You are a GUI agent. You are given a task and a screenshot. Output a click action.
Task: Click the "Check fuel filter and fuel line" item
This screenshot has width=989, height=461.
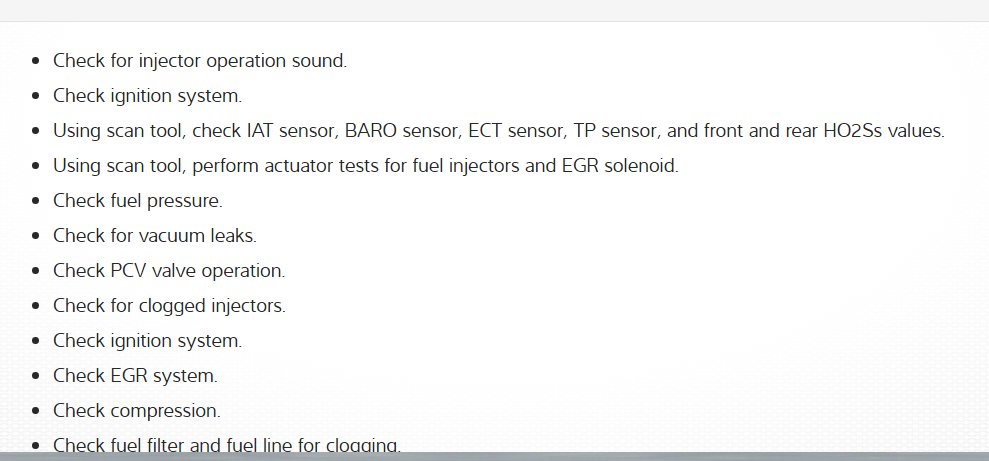pos(227,445)
